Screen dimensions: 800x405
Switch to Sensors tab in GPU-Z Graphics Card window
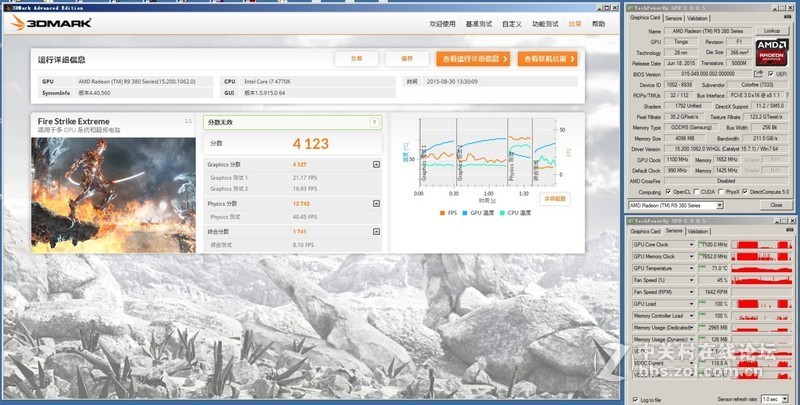pyautogui.click(x=673, y=18)
